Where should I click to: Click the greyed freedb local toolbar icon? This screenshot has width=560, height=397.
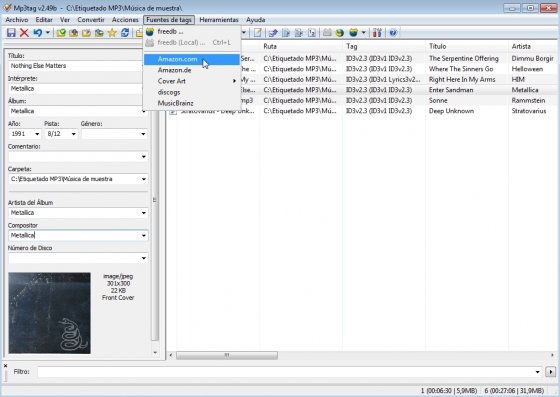327,33
